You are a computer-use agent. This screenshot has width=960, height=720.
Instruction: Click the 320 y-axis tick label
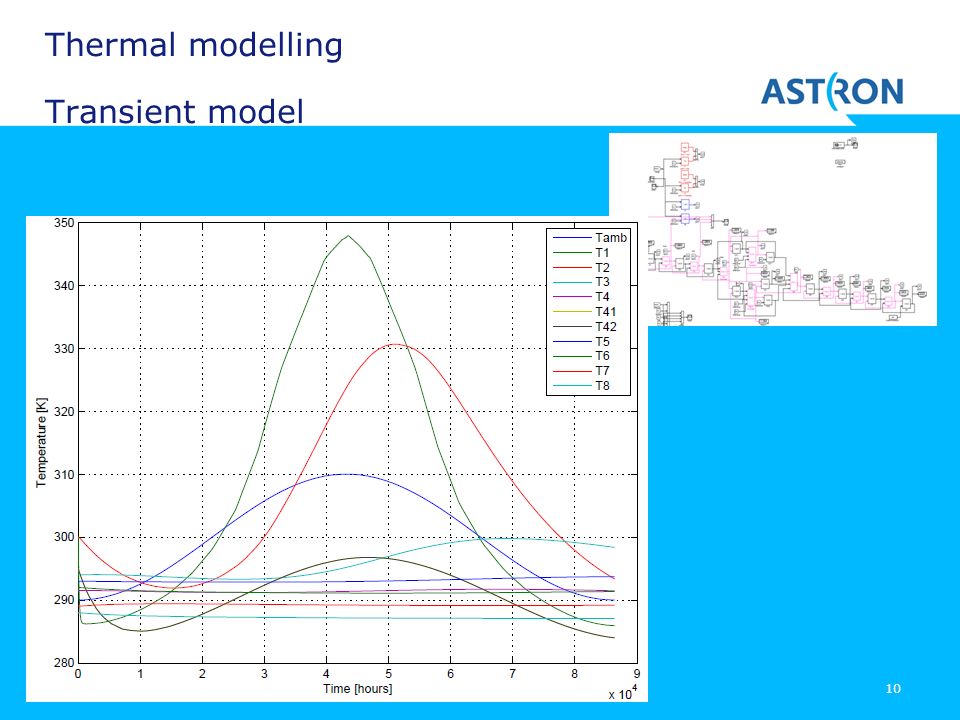pyautogui.click(x=64, y=412)
